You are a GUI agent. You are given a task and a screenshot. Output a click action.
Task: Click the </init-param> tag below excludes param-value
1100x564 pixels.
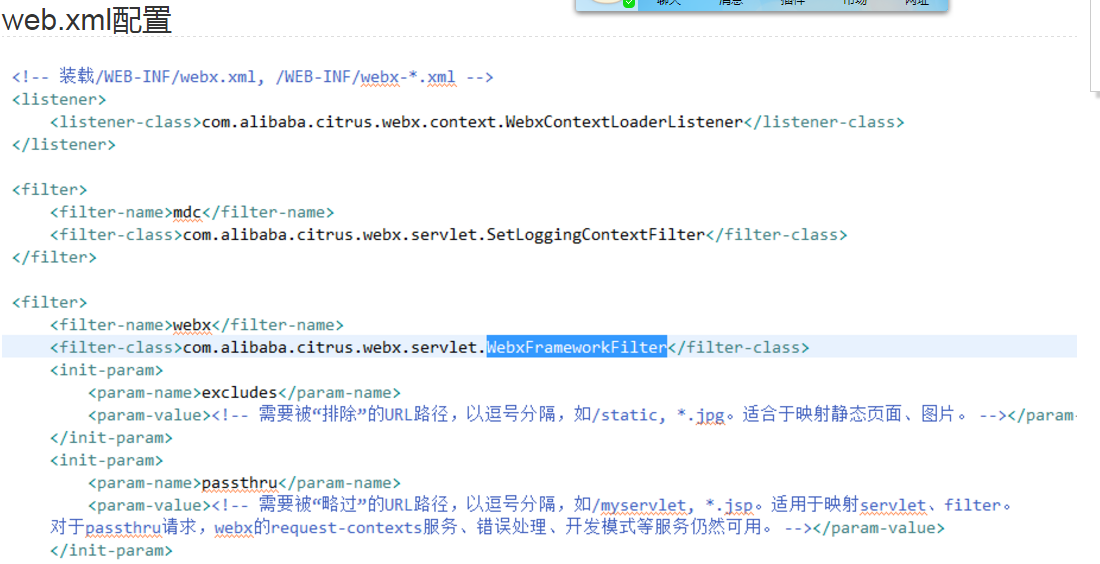(x=111, y=438)
